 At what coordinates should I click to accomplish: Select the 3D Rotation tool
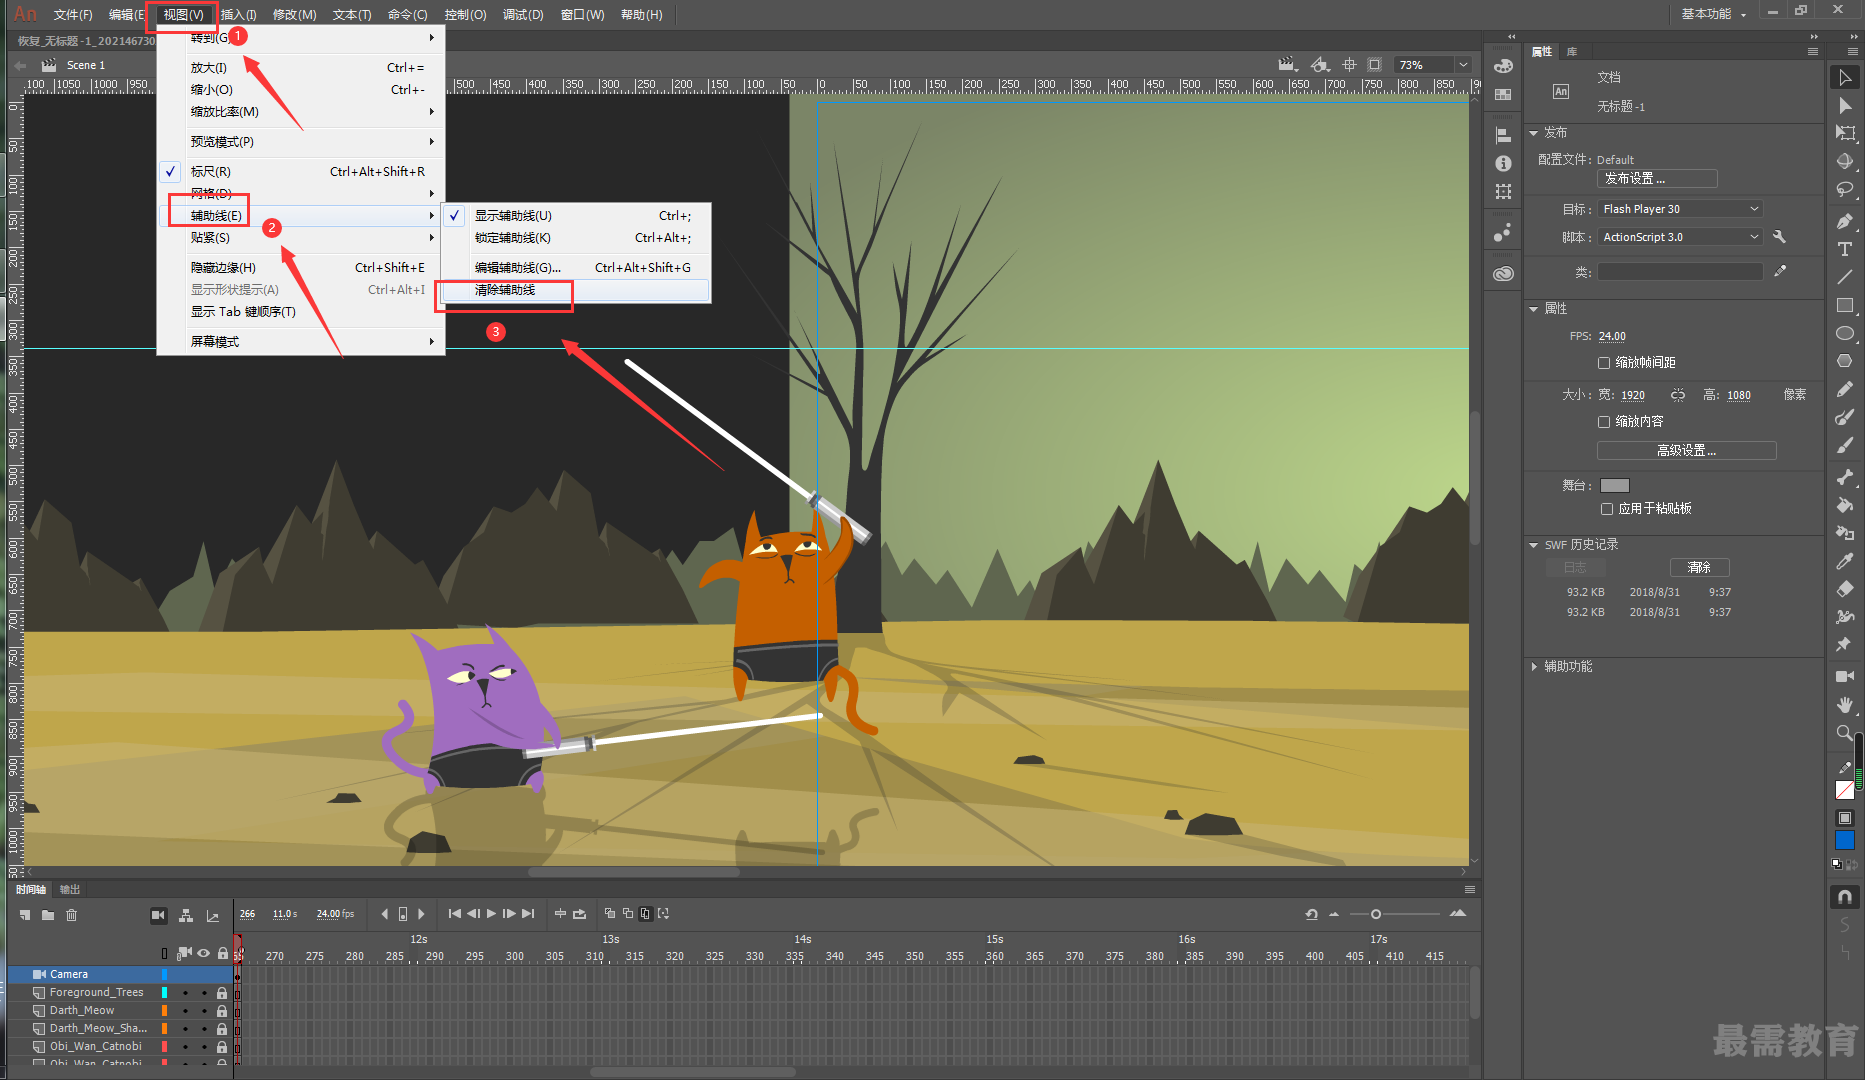pos(1845,161)
